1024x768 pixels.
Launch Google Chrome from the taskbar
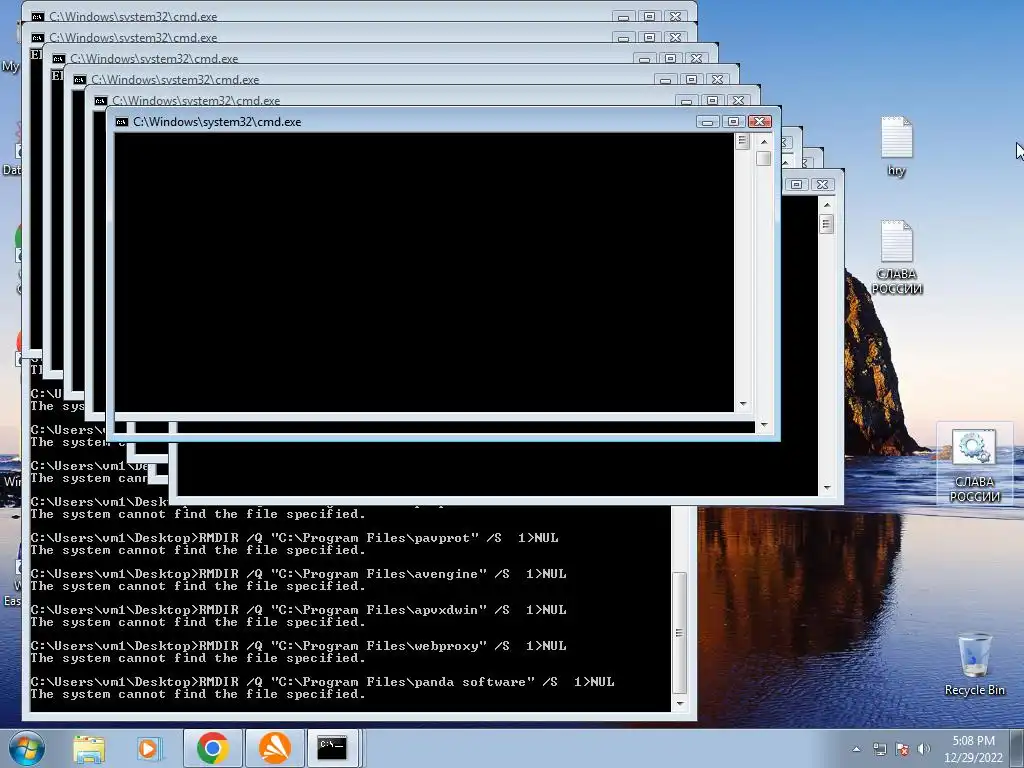212,748
